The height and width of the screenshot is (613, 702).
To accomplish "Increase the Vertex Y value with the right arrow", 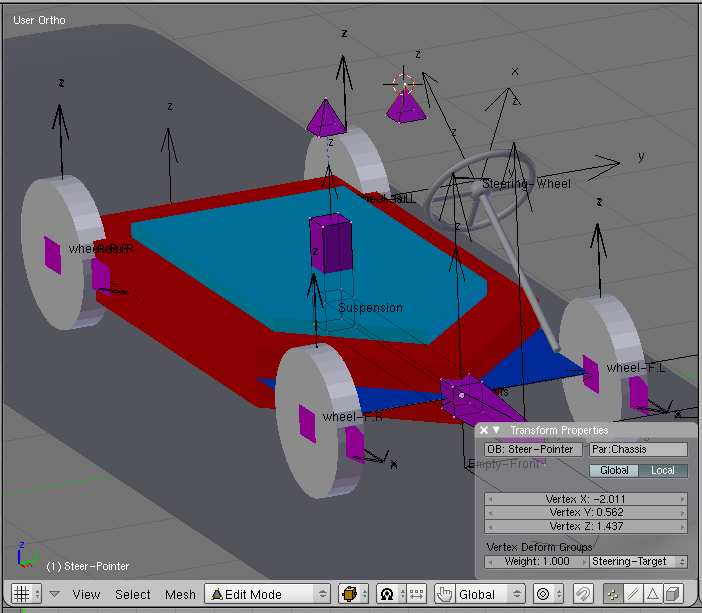I will (682, 512).
